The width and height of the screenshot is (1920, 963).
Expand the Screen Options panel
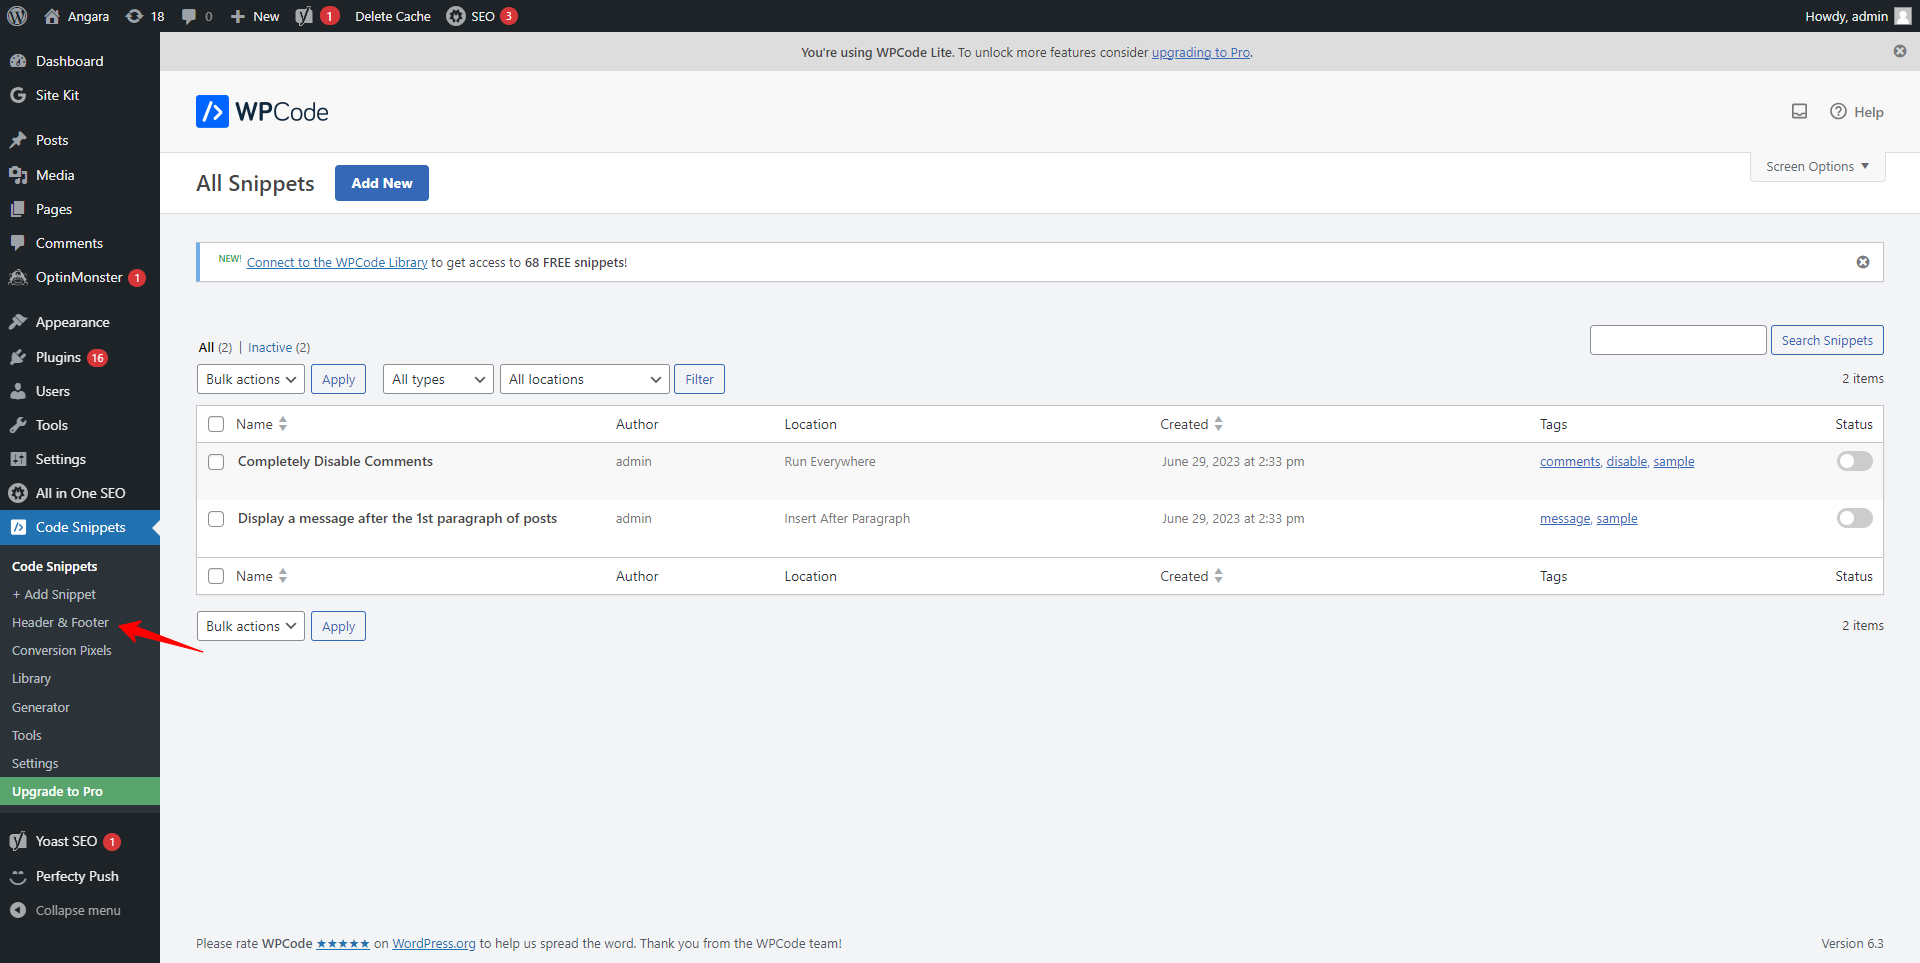pyautogui.click(x=1817, y=166)
